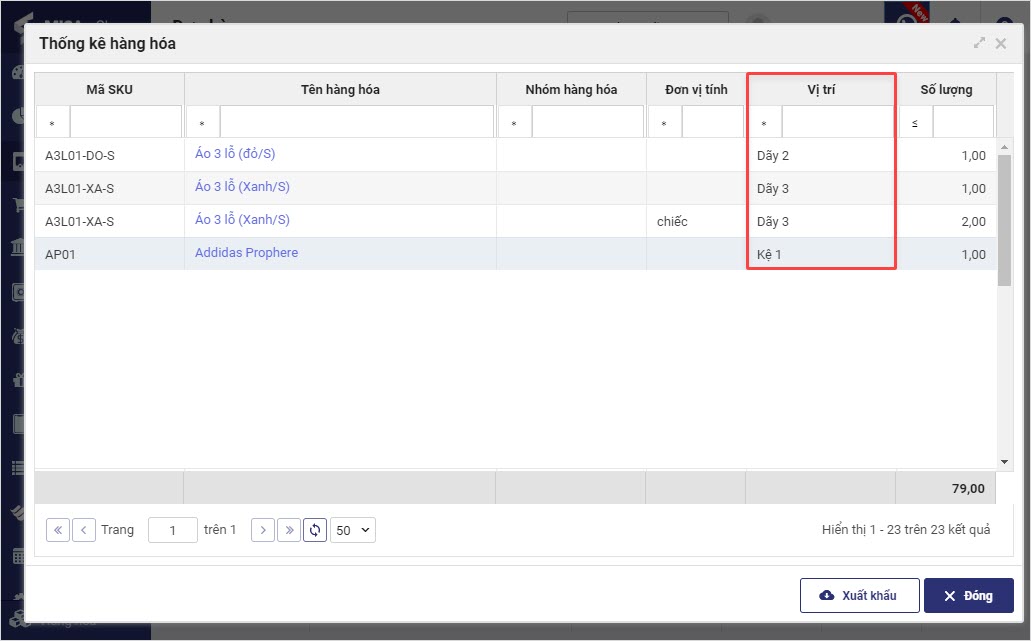The height and width of the screenshot is (641, 1031).
Task: Open filter operator for Mã SKU column
Action: [53, 122]
